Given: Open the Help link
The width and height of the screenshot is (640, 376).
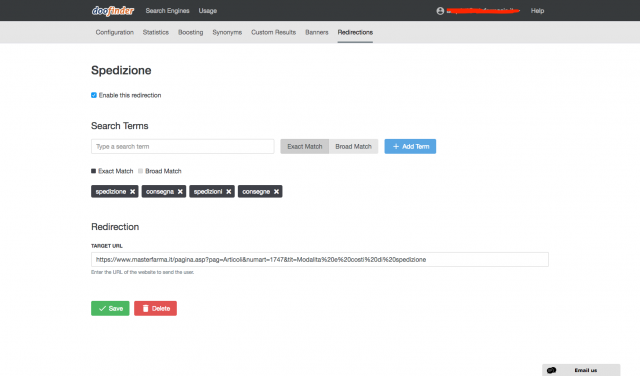Looking at the screenshot, I should coord(537,11).
